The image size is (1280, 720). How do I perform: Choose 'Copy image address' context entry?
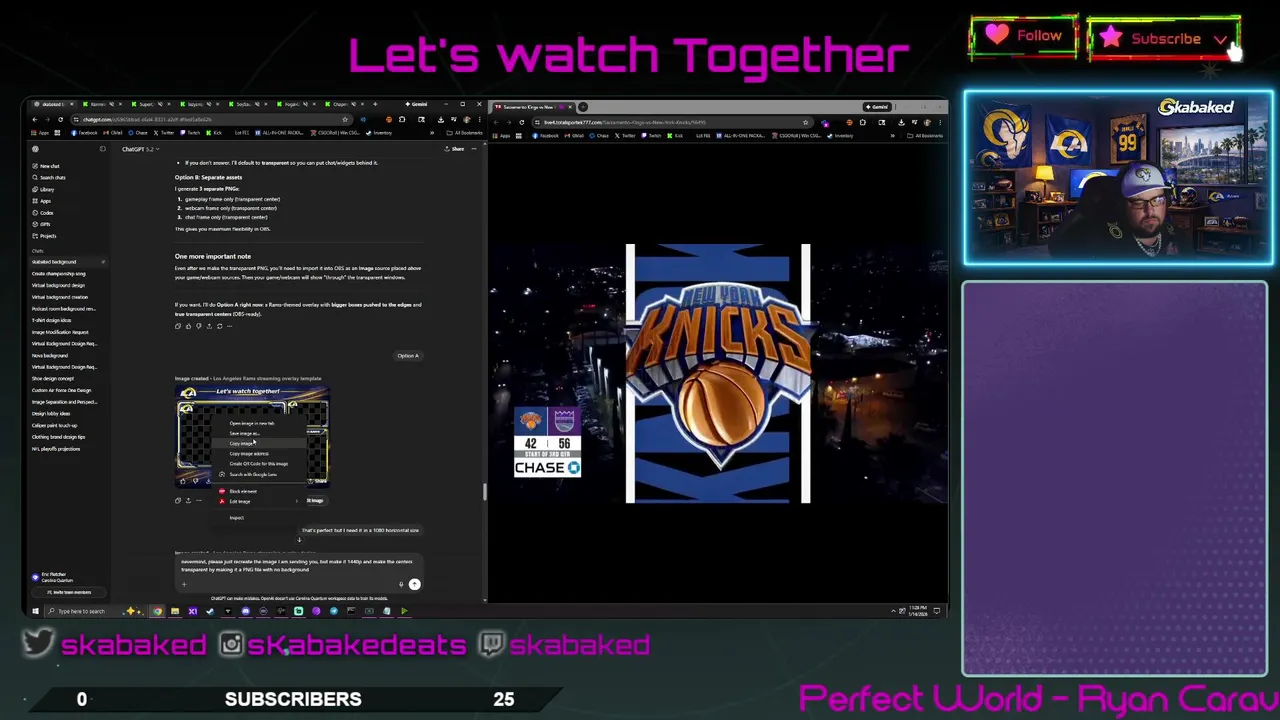tap(260, 453)
